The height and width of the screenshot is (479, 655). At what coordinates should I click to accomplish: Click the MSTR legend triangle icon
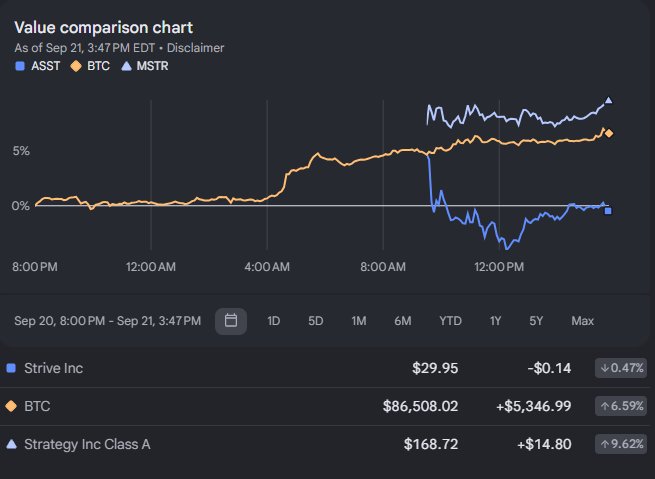[126, 66]
